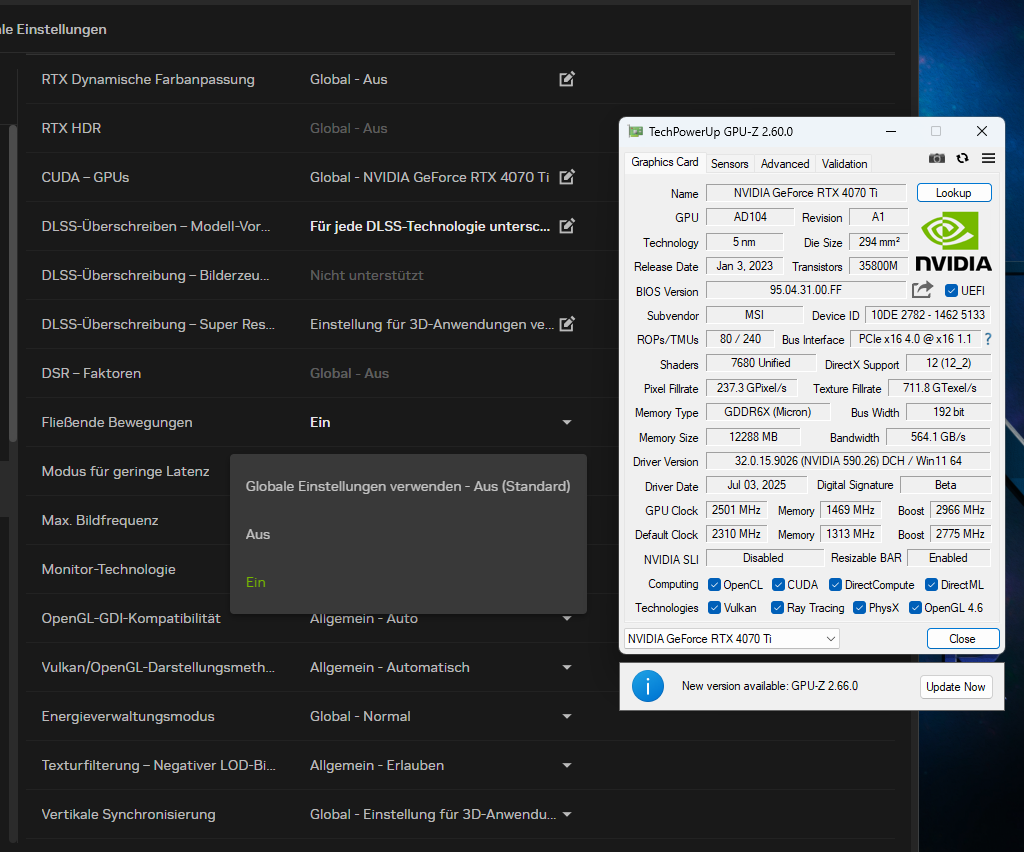1024x852 pixels.
Task: Open edit icon for CUDA – GPUs row
Action: pos(567,177)
